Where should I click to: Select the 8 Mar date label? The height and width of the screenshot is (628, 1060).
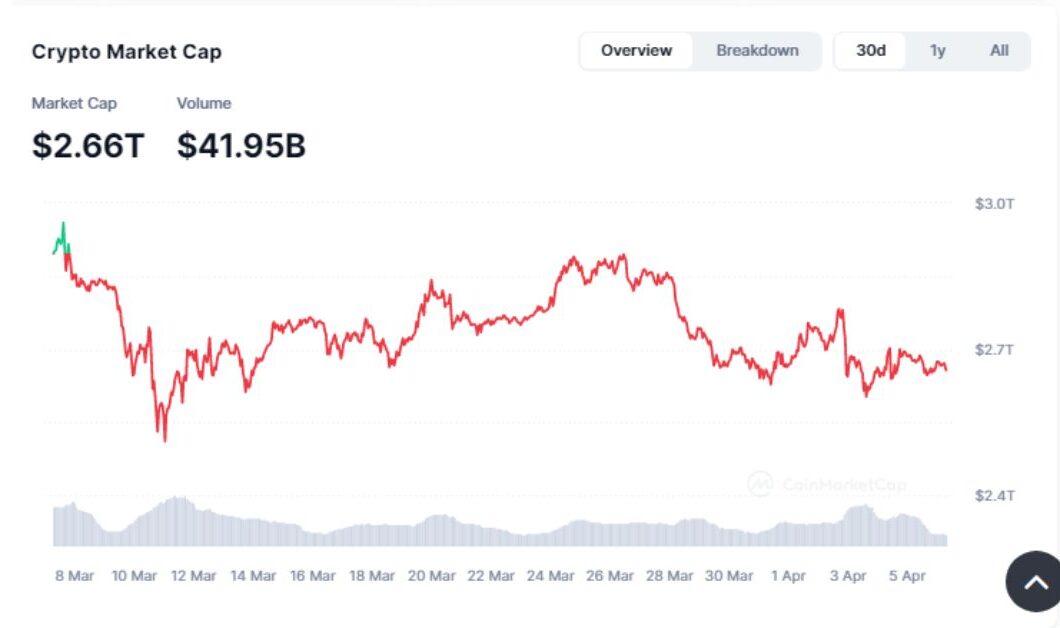pos(74,576)
